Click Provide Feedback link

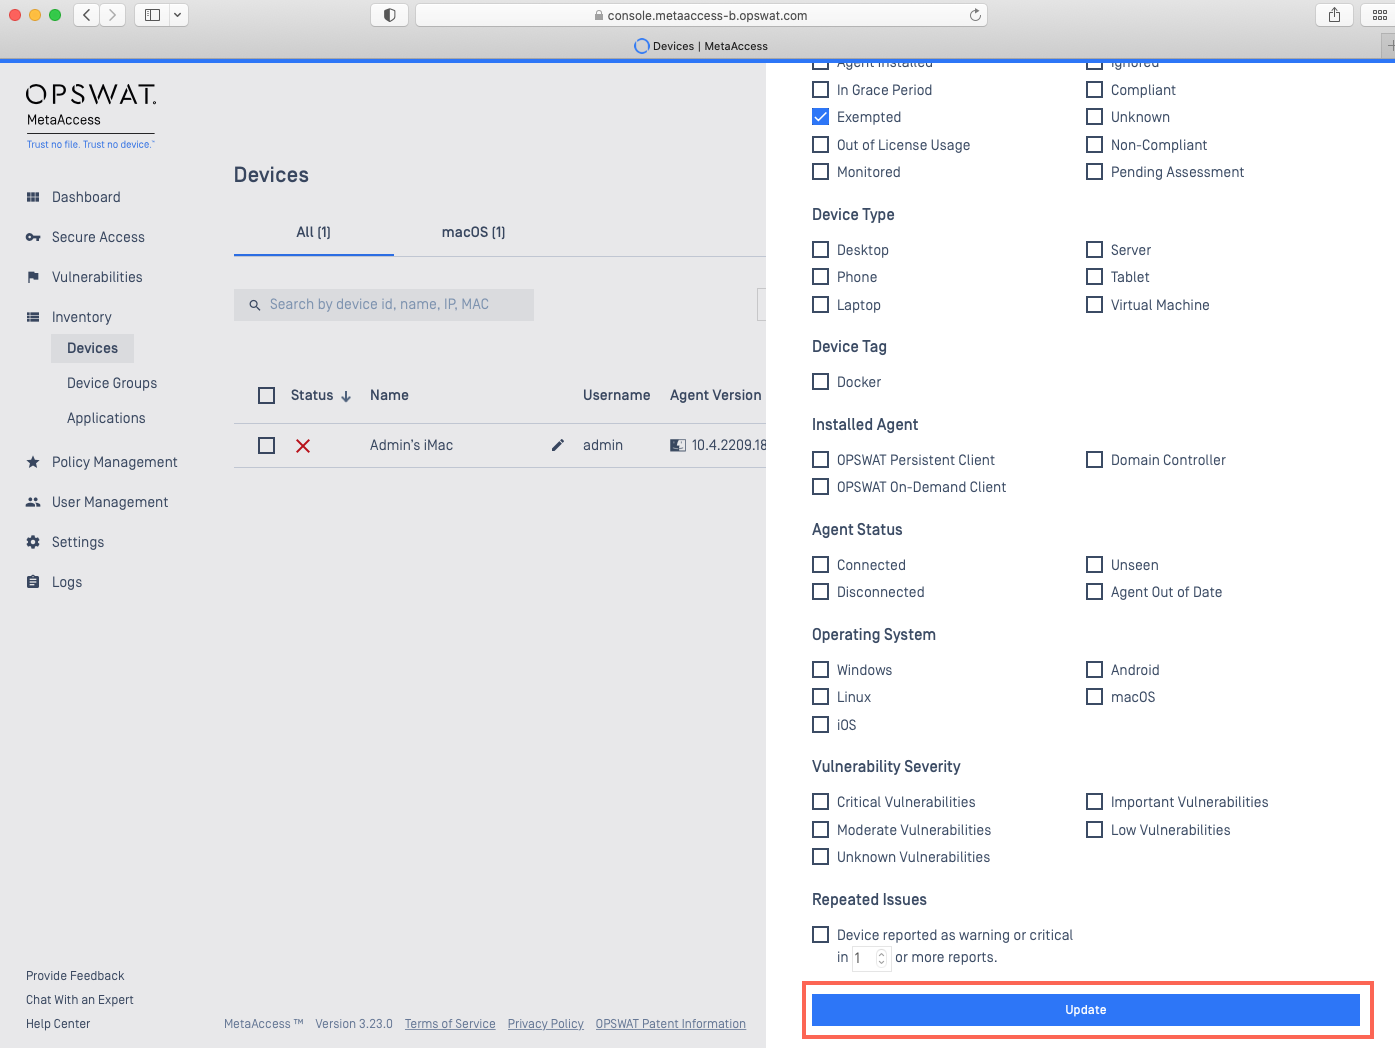(75, 976)
